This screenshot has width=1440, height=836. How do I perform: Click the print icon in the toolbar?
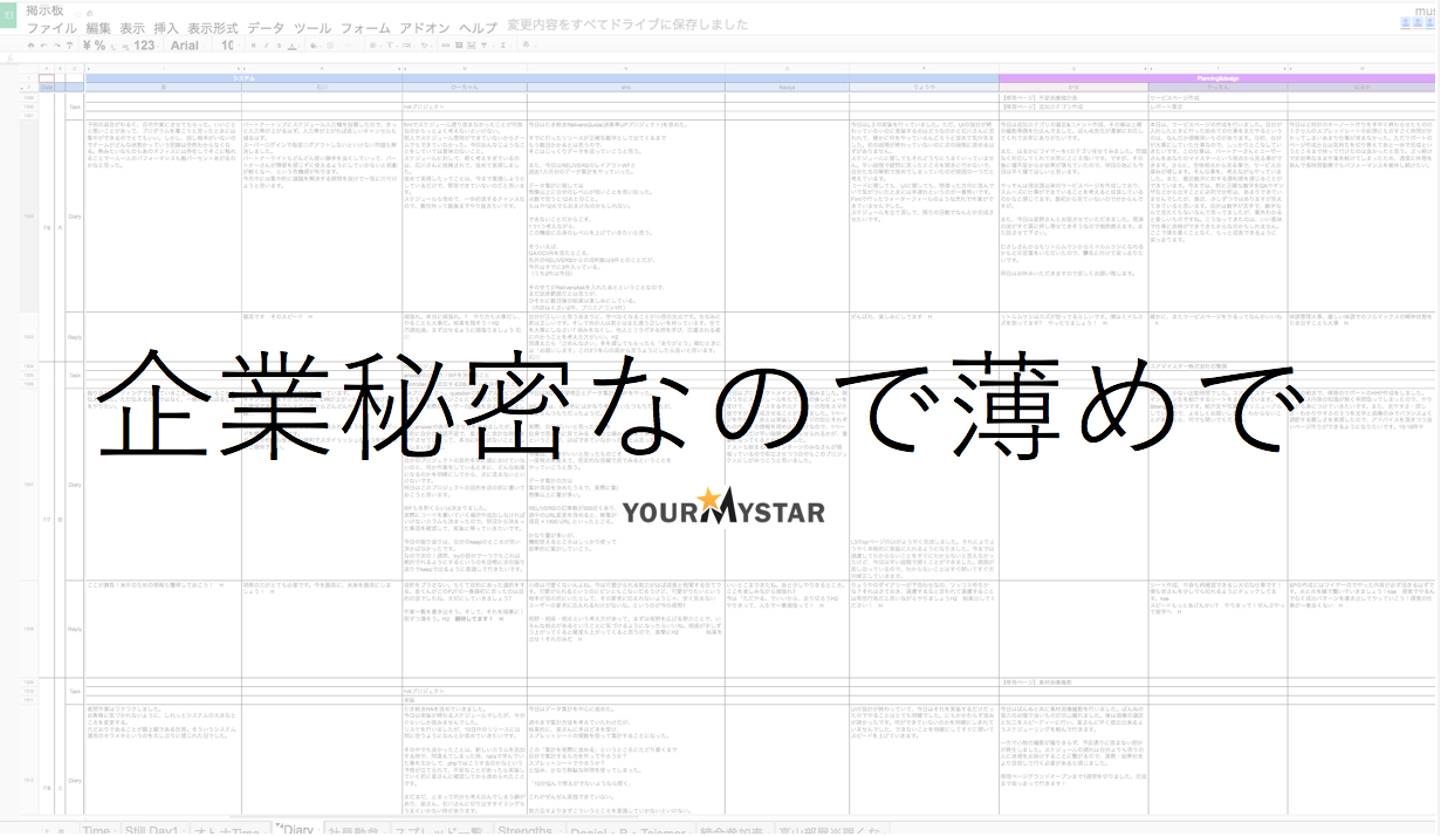point(31,45)
